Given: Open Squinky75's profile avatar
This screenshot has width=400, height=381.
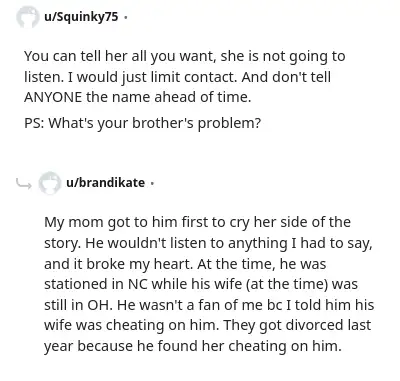Looking at the screenshot, I should (x=27, y=17).
